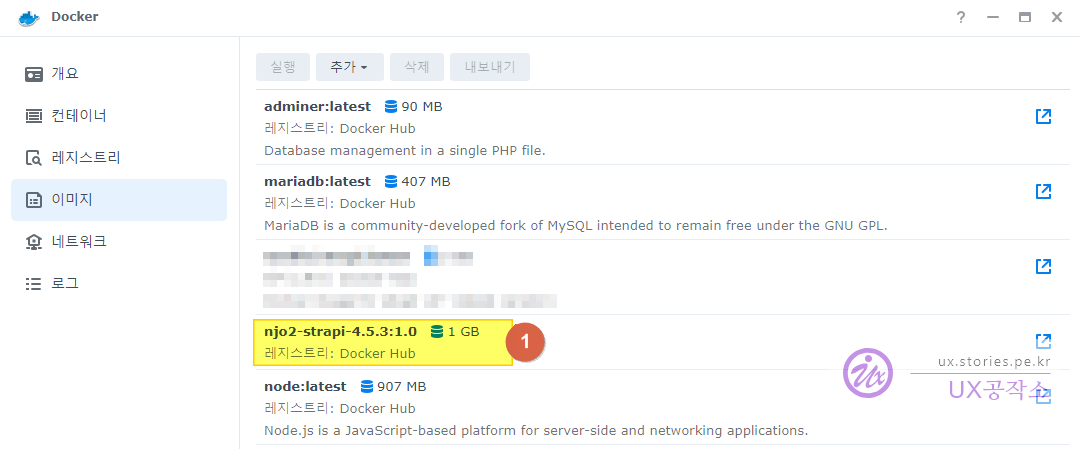Image resolution: width=1080 pixels, height=449 pixels.
Task: Click the 삭제 delete button
Action: coord(417,67)
